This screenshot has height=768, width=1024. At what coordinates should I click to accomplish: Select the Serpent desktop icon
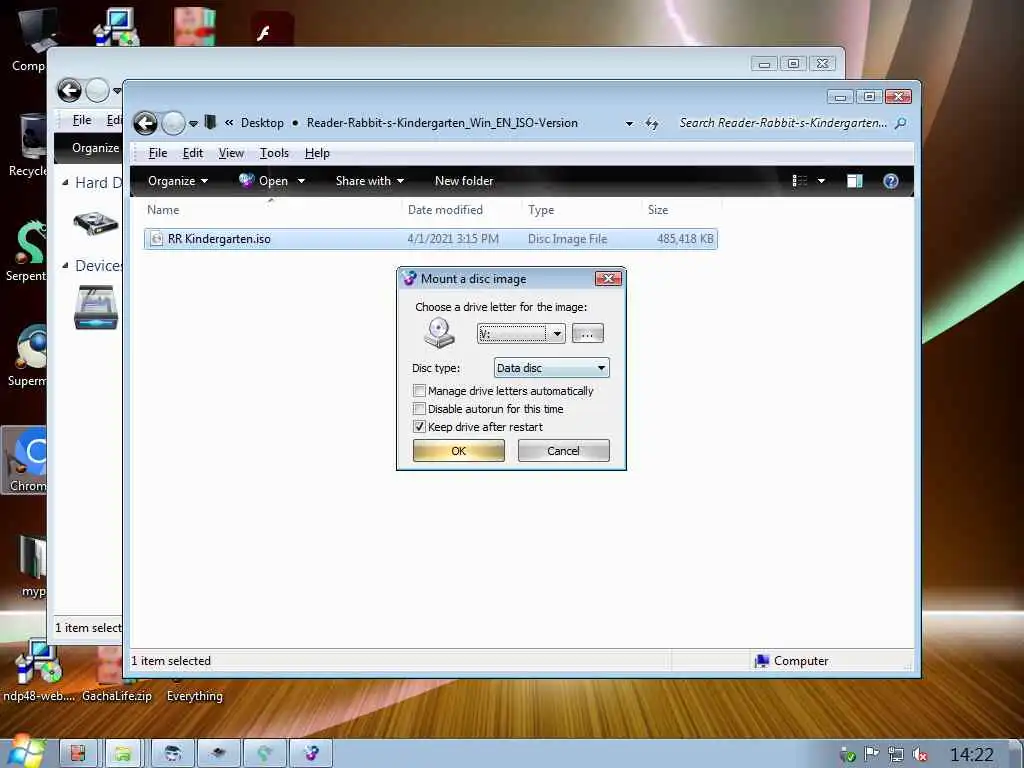coord(26,251)
